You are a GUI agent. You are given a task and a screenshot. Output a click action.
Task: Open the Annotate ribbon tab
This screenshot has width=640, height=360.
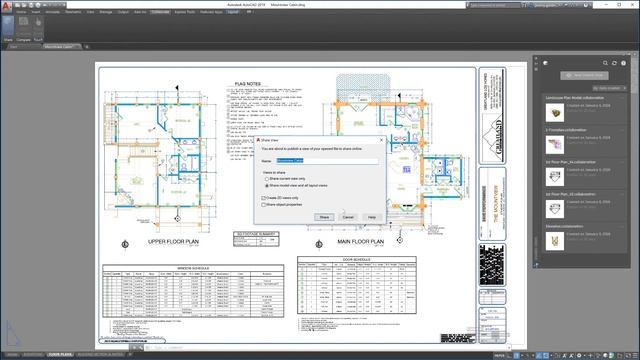point(53,12)
